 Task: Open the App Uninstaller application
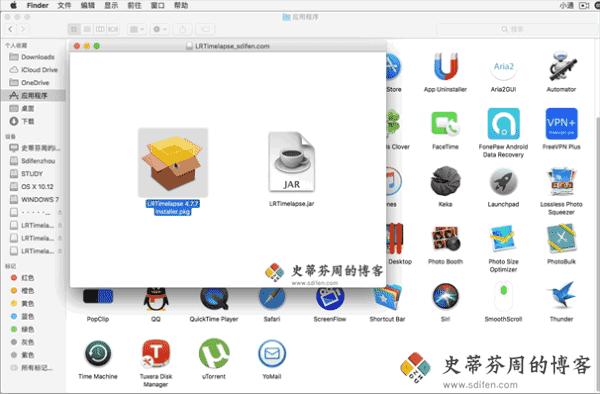[x=445, y=67]
